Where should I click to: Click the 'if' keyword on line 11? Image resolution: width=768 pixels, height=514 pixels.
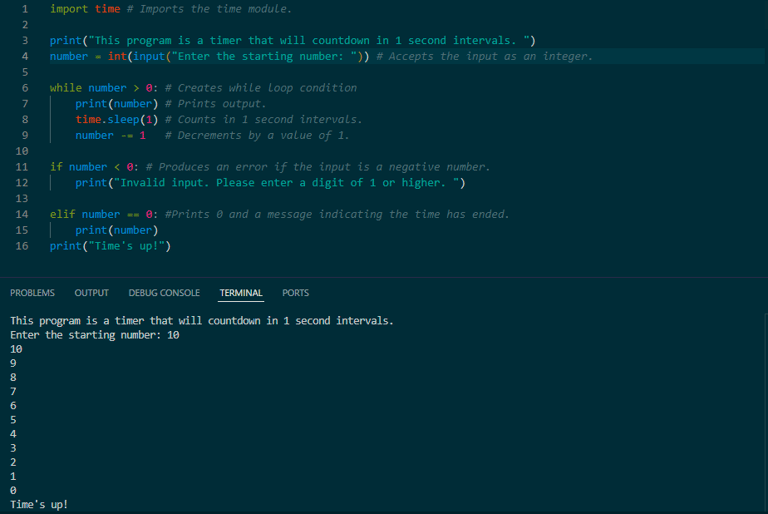click(x=56, y=167)
